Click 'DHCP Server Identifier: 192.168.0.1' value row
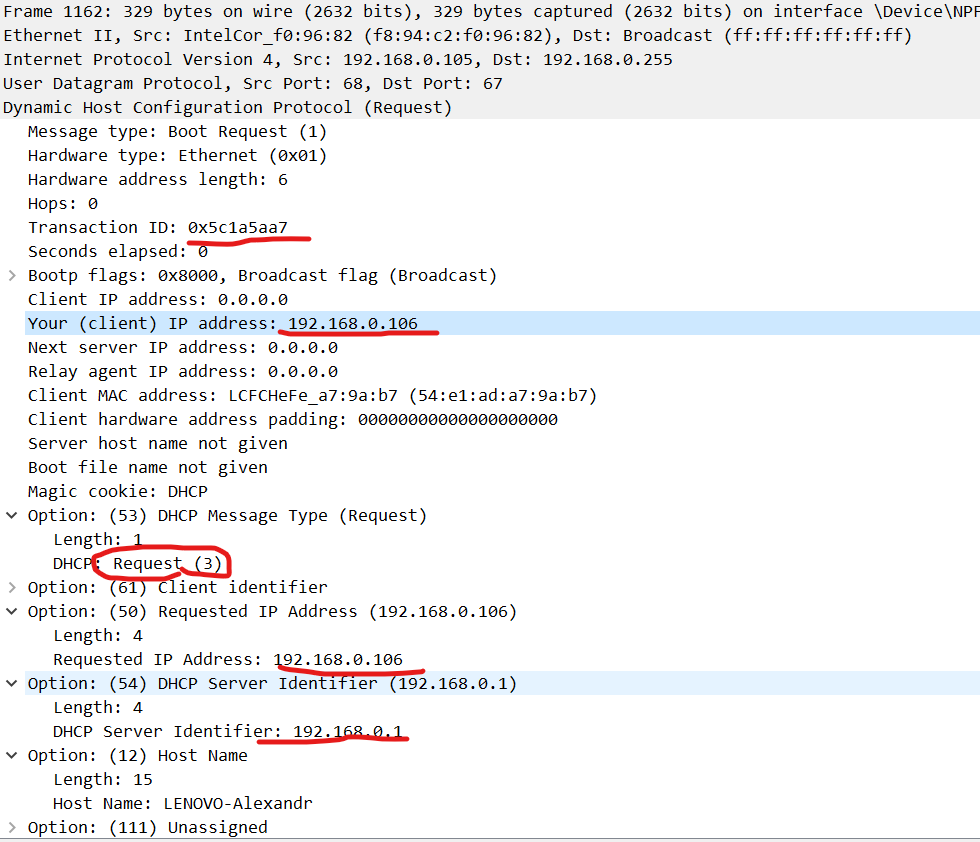The height and width of the screenshot is (842, 980). 228,732
